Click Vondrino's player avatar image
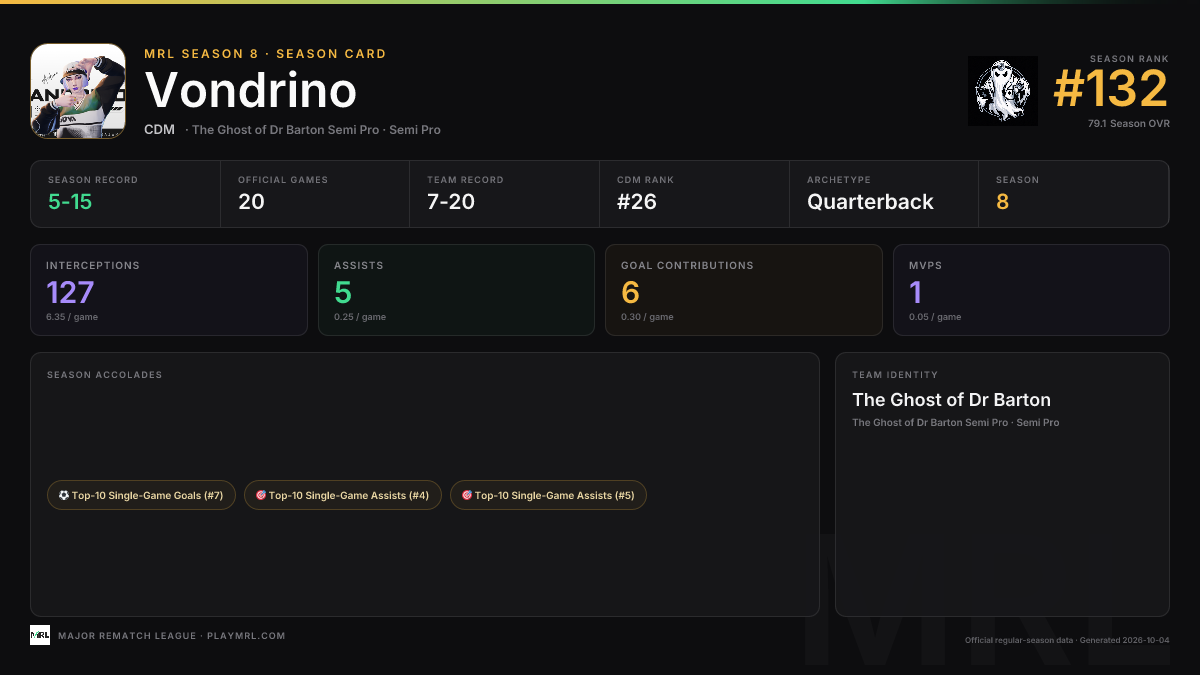The width and height of the screenshot is (1200, 675). click(x=78, y=91)
